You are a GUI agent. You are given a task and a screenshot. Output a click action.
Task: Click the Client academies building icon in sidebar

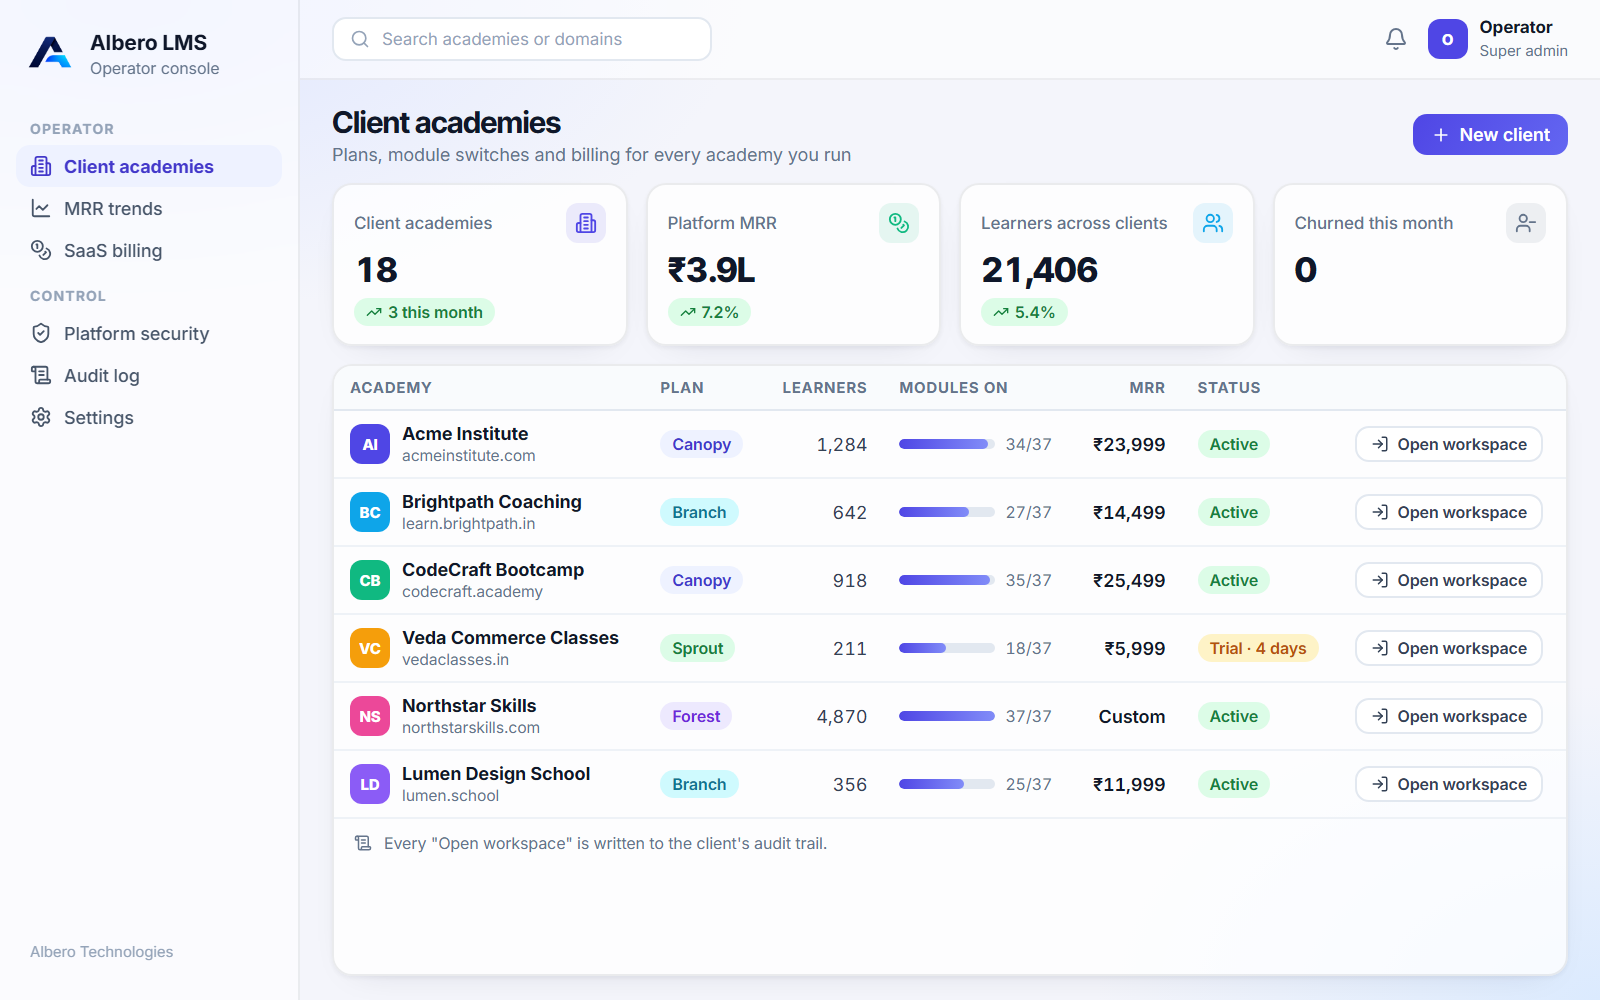(x=41, y=166)
